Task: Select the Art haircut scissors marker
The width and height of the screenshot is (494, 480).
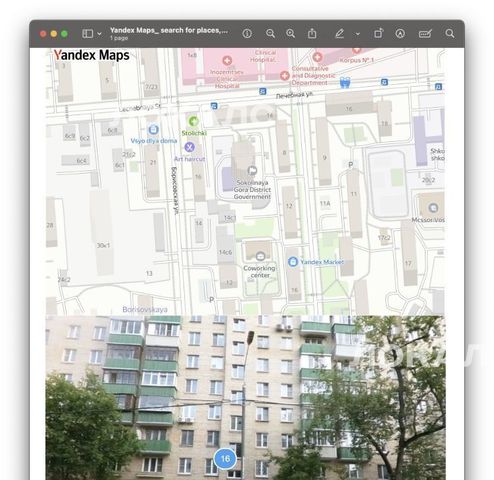Action: point(189,147)
